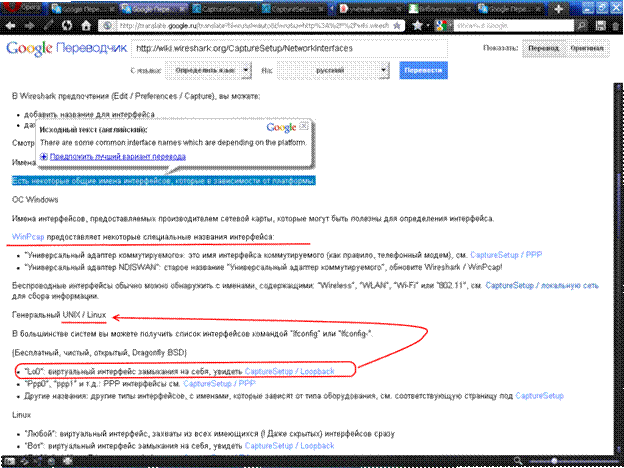This screenshot has width=624, height=468.
Task: Click the line (Бесплатный, чистый, открытый, Dragonfly BSD)
Action: coord(99,353)
